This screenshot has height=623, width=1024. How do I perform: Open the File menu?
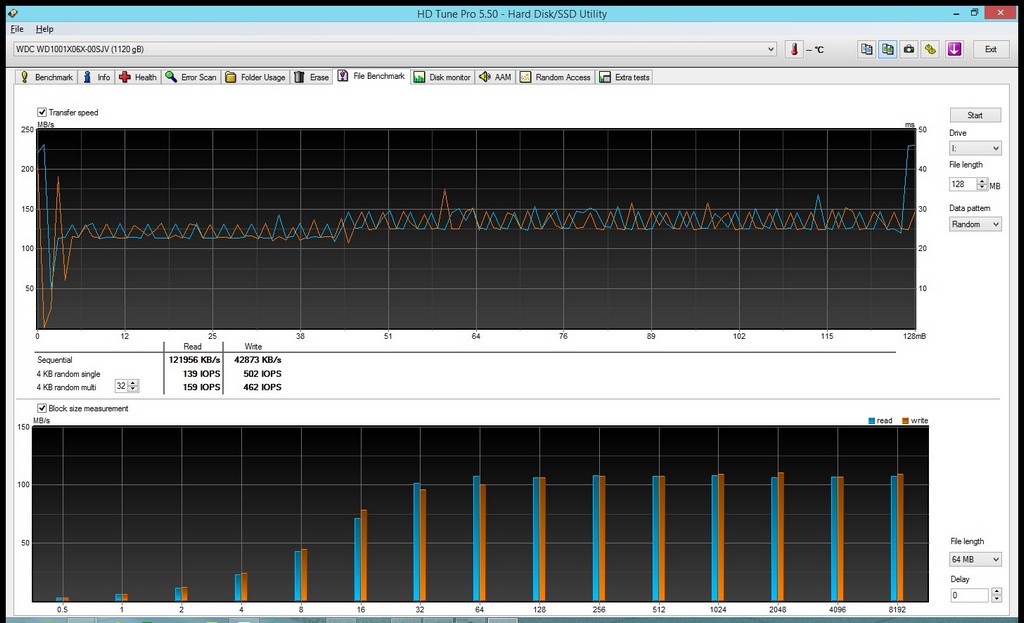(17, 29)
